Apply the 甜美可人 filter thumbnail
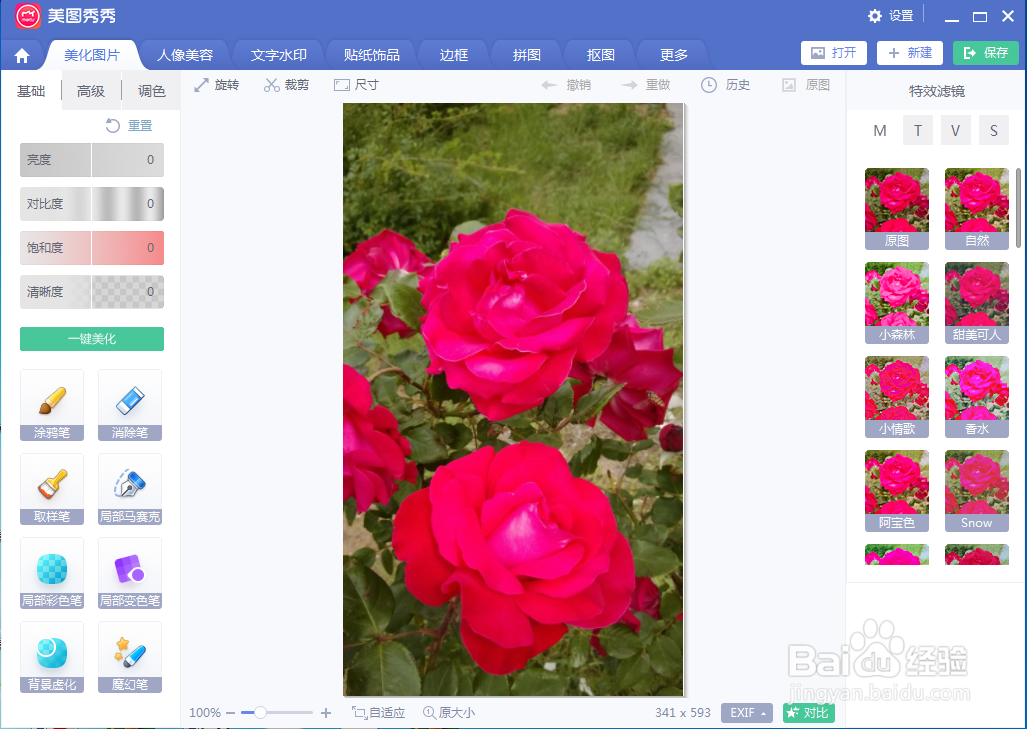Screen dimensions: 1027x729 tap(977, 303)
